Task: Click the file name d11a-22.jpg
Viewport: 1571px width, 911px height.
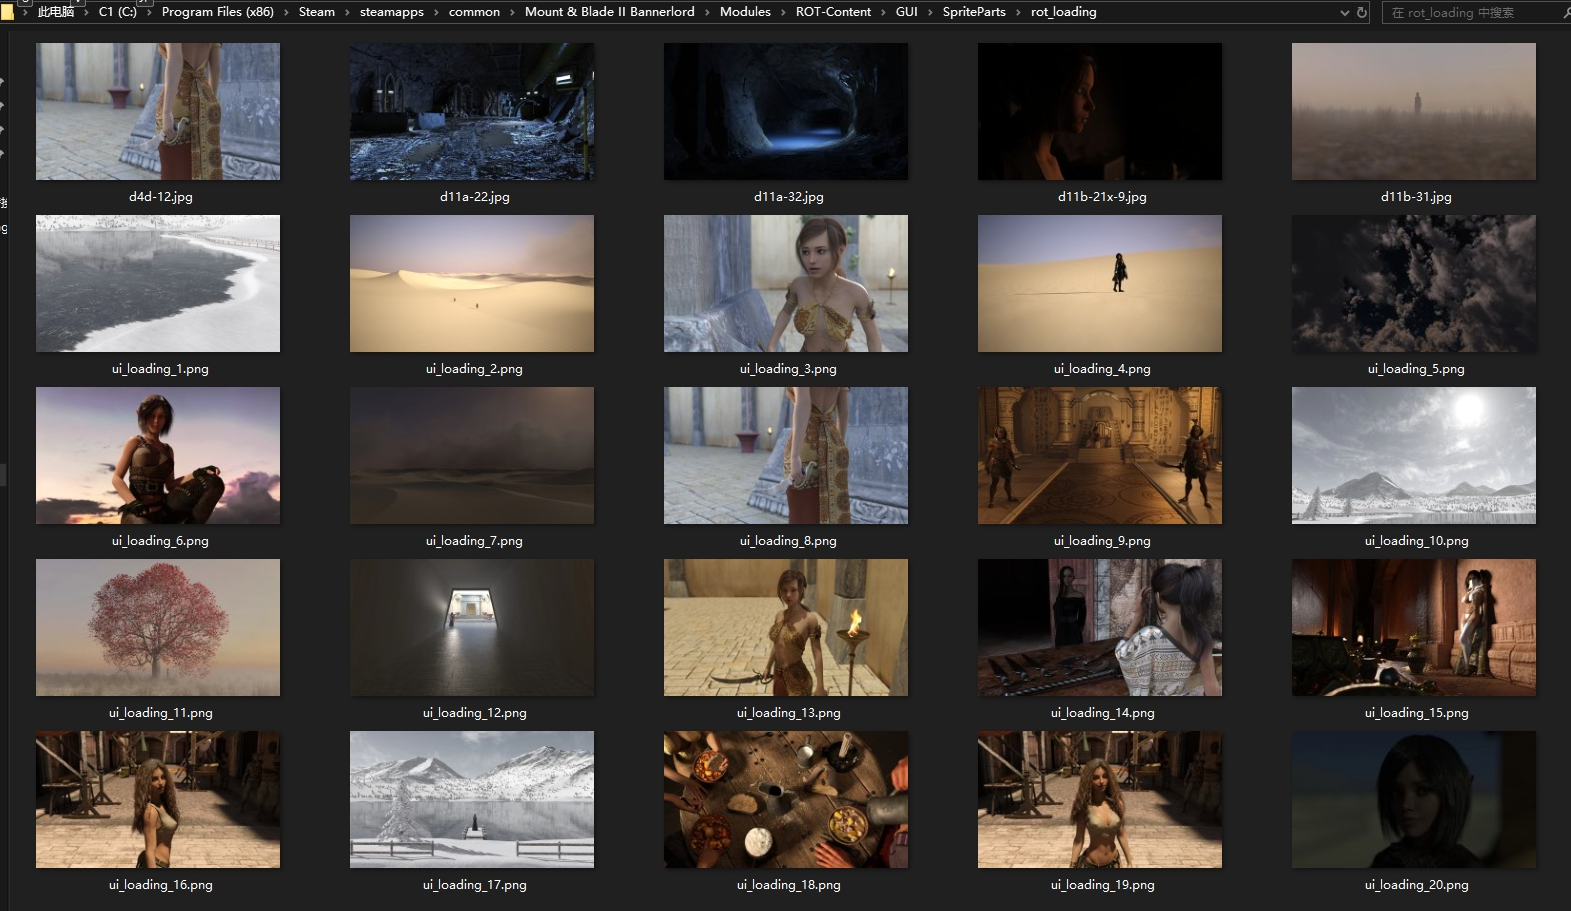Action: 474,197
